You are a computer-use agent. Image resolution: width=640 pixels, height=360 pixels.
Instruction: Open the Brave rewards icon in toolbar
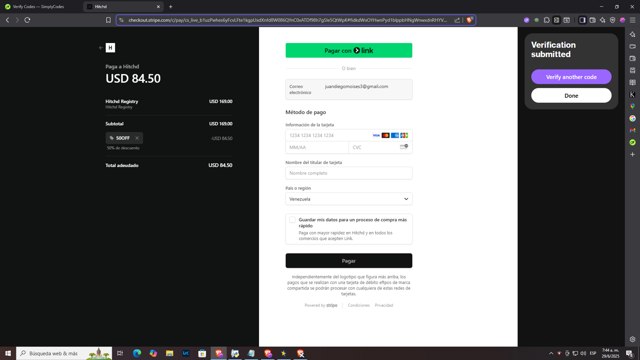602,20
